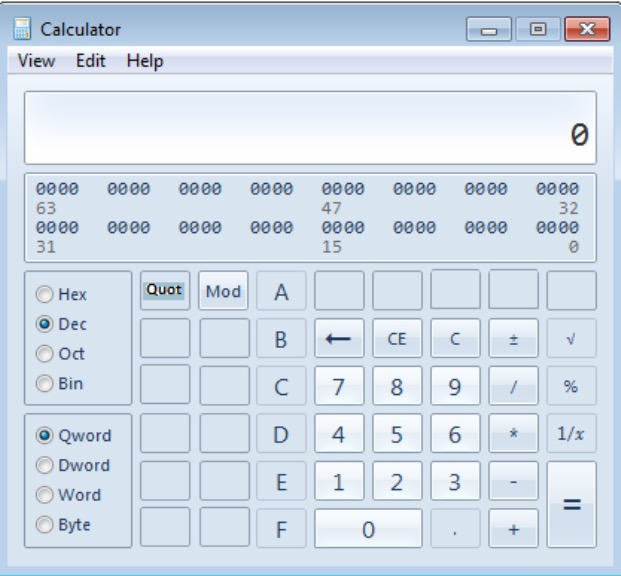This screenshot has height=576, width=621.
Task: Close the Calculator window
Action: pyautogui.click(x=587, y=29)
